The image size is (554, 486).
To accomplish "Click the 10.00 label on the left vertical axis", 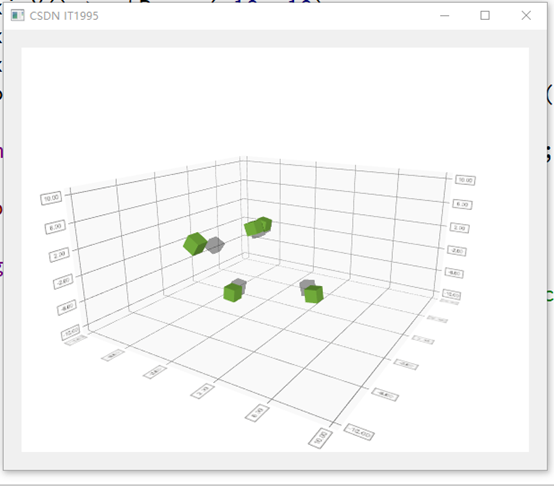I will (x=51, y=198).
